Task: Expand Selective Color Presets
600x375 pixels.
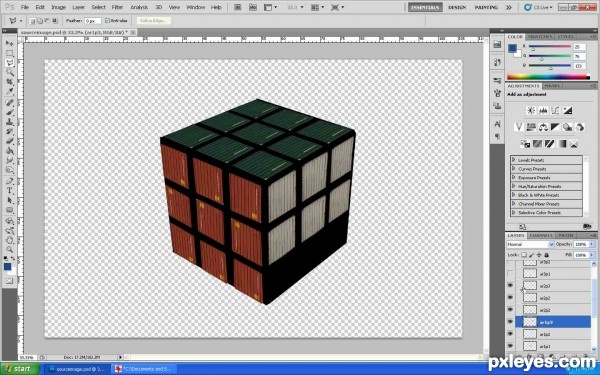Action: [514, 212]
